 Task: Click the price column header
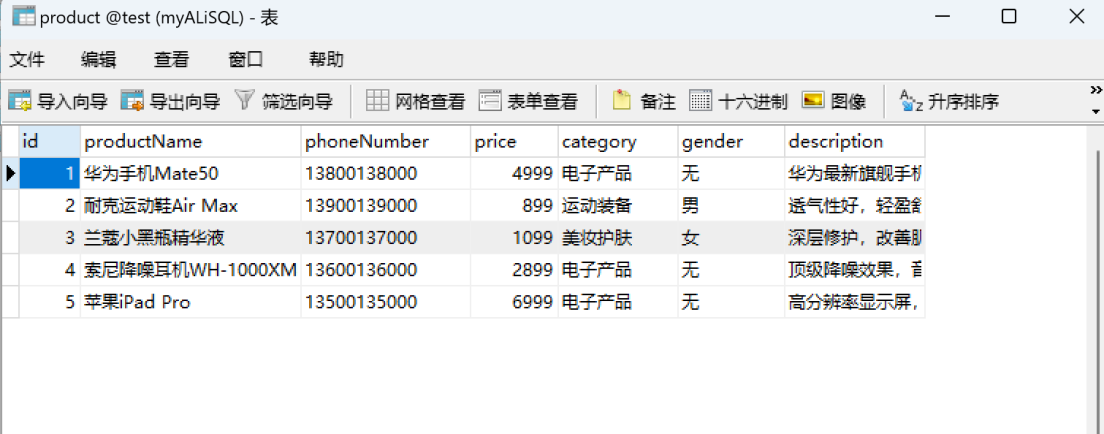click(x=515, y=142)
